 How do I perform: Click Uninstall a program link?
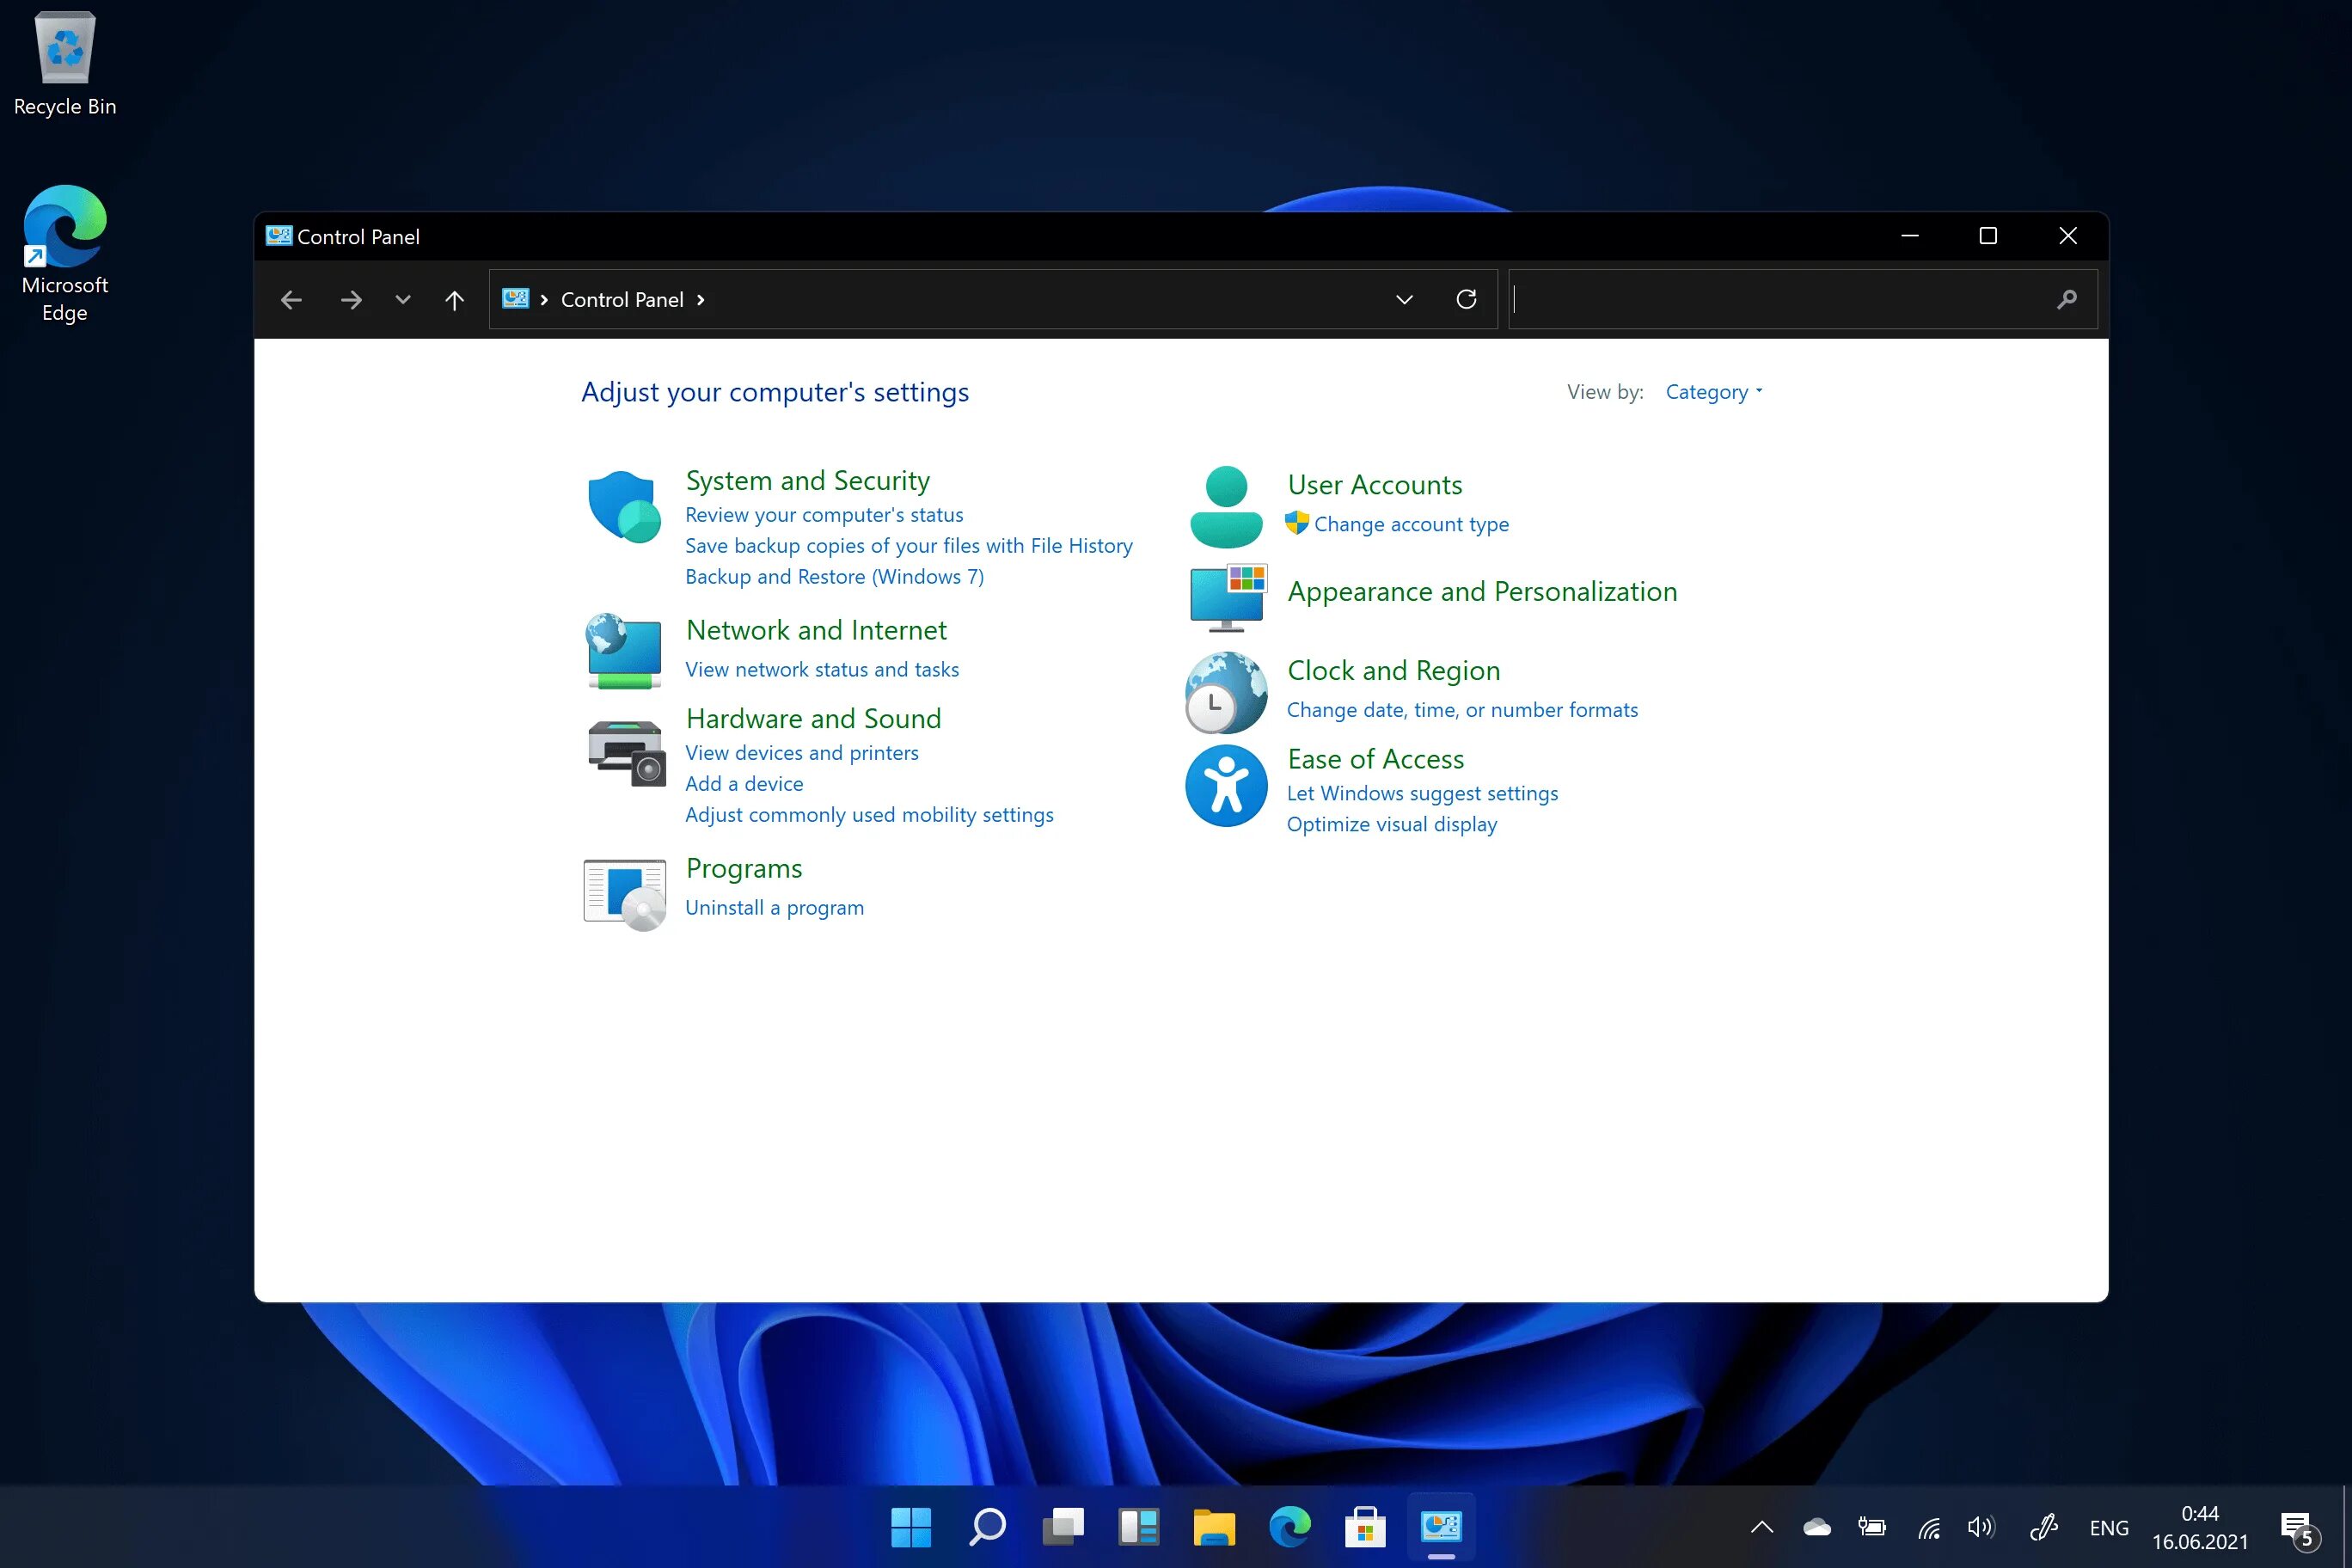(x=774, y=904)
